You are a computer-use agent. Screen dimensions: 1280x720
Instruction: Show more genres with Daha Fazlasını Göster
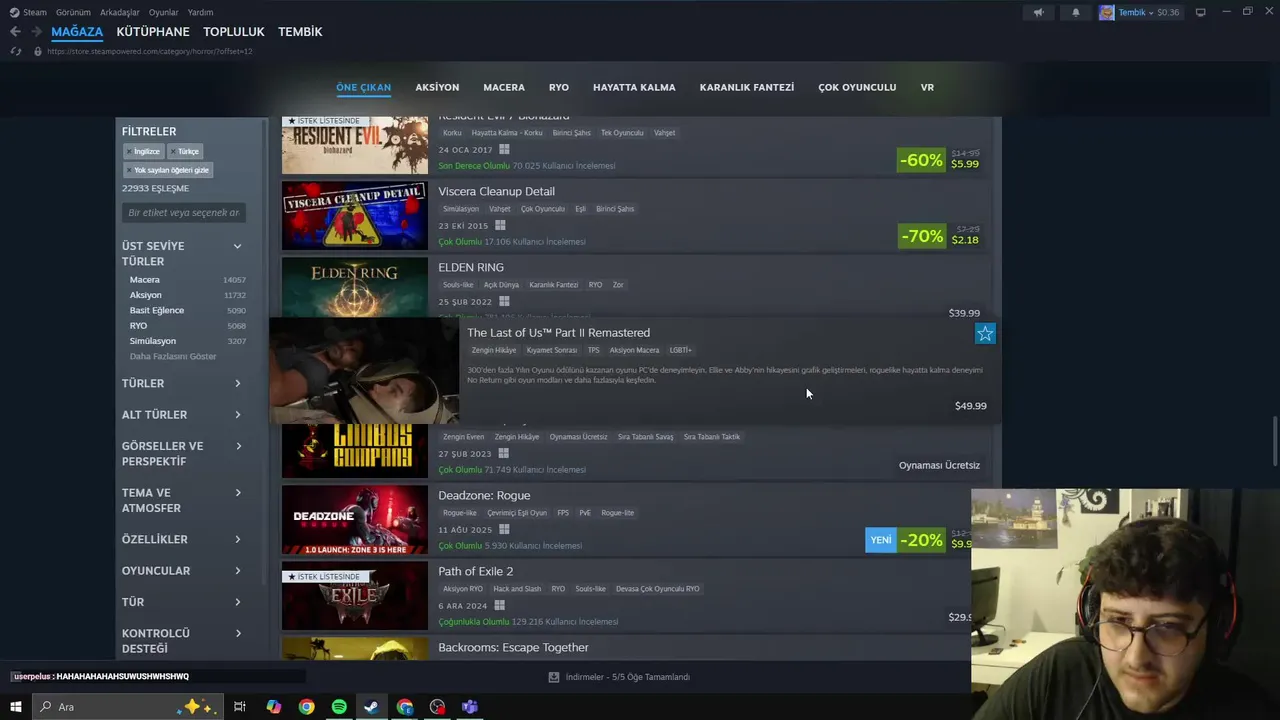pos(173,356)
